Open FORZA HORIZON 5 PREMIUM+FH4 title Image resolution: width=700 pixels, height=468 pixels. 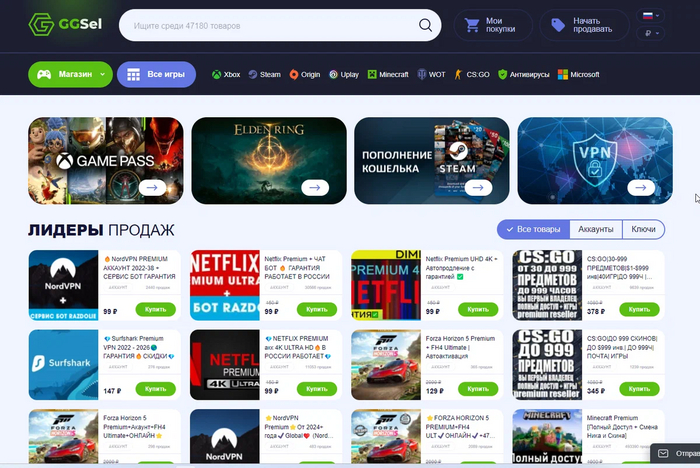[460, 426]
